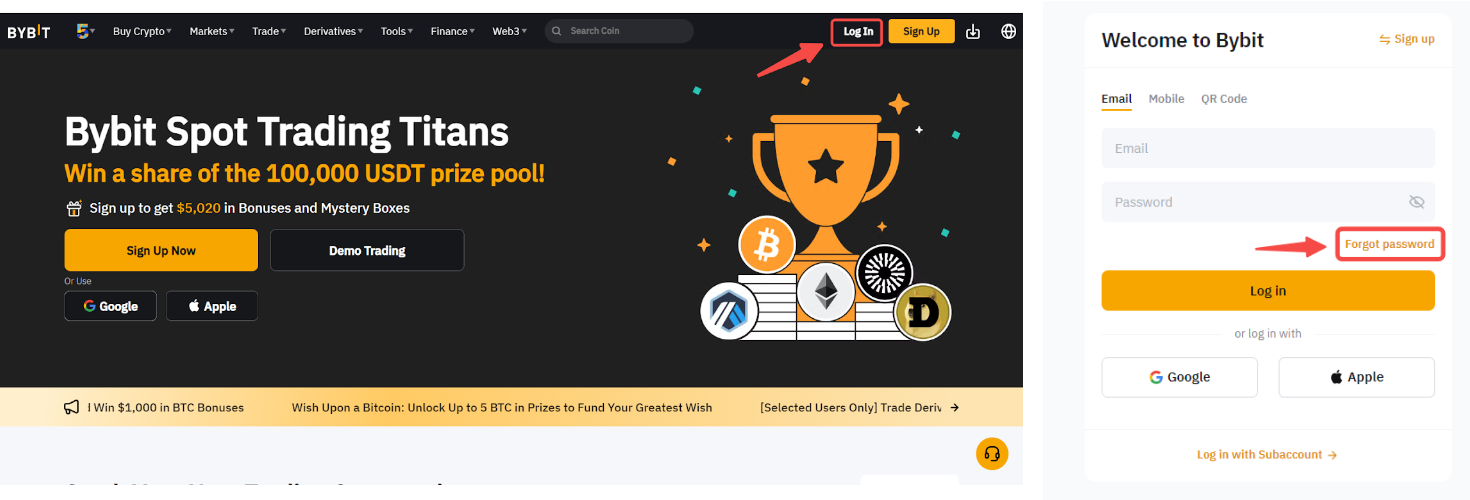Click the Email input field

coord(1268,148)
